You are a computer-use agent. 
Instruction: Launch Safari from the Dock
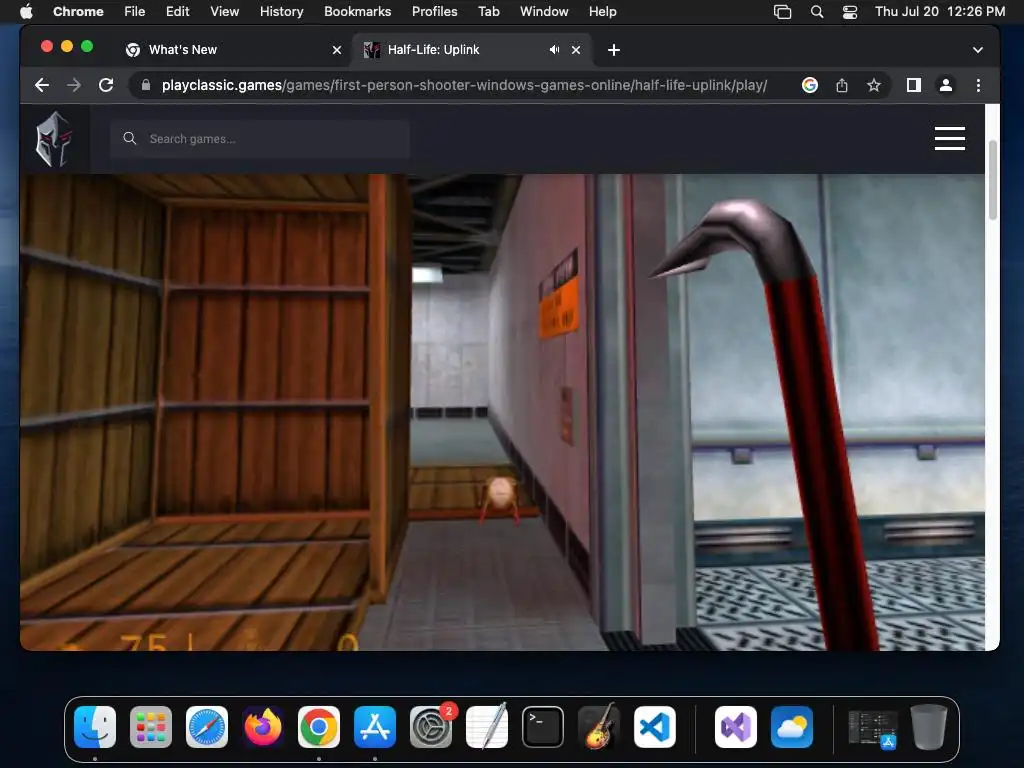coord(207,727)
